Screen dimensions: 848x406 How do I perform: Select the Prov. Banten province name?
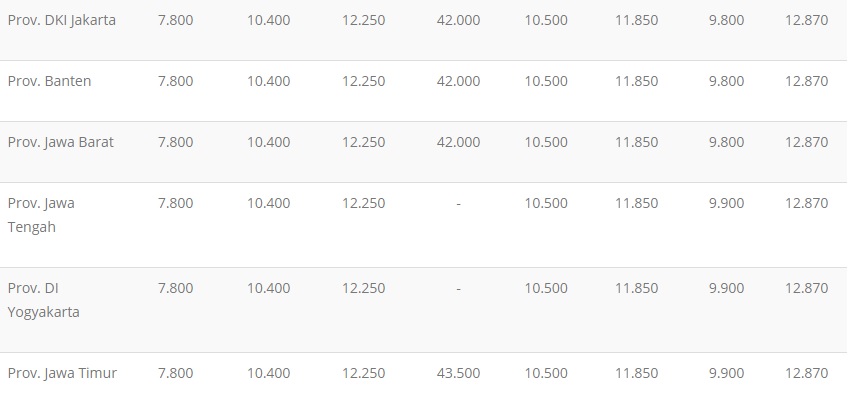pos(49,81)
